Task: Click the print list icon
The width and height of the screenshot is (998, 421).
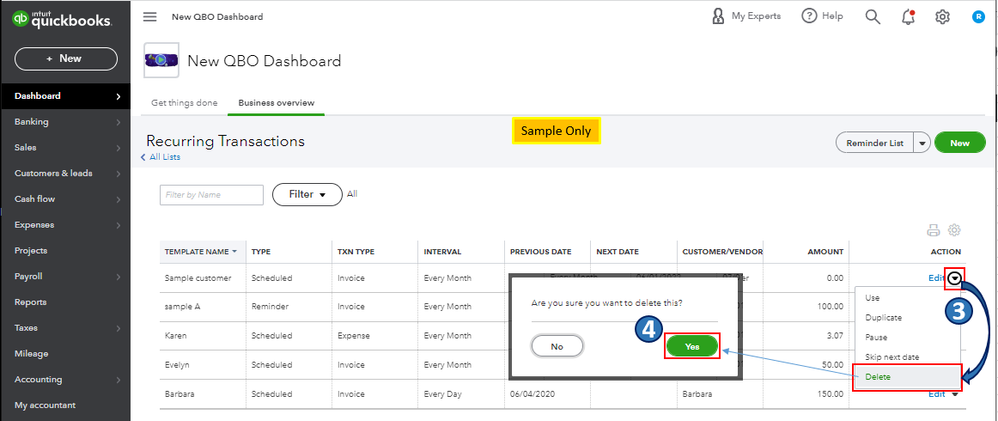Action: coord(934,230)
